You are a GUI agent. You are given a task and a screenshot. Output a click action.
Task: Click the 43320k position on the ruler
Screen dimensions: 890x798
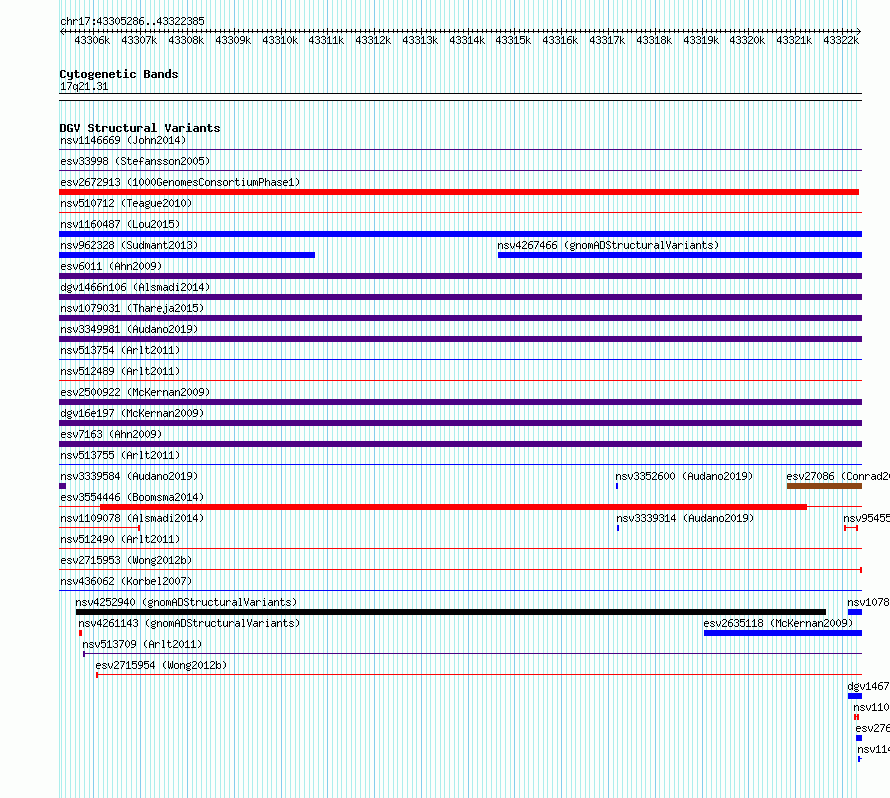click(747, 40)
